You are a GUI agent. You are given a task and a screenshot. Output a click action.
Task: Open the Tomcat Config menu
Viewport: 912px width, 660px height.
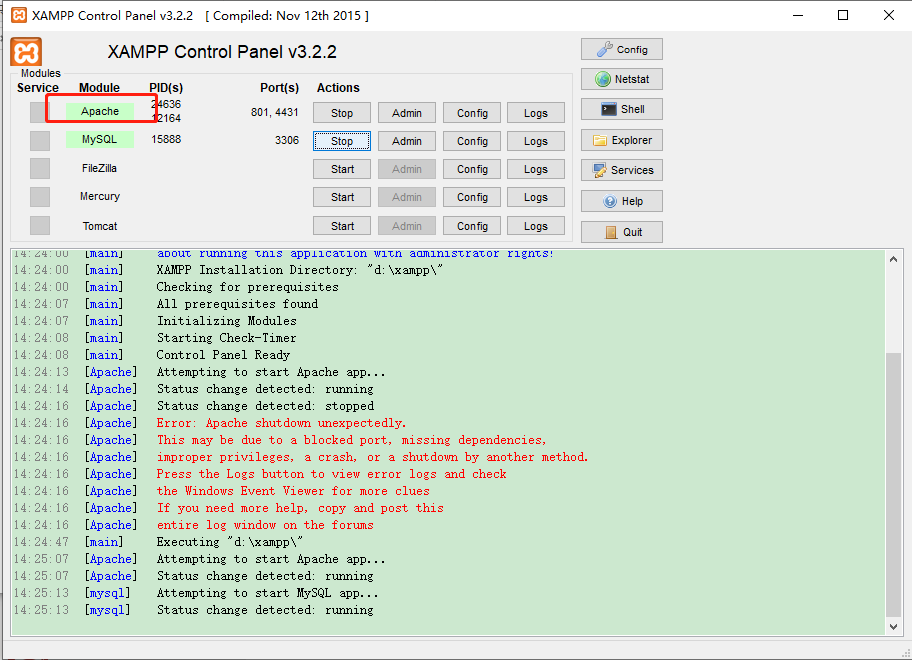tap(472, 226)
